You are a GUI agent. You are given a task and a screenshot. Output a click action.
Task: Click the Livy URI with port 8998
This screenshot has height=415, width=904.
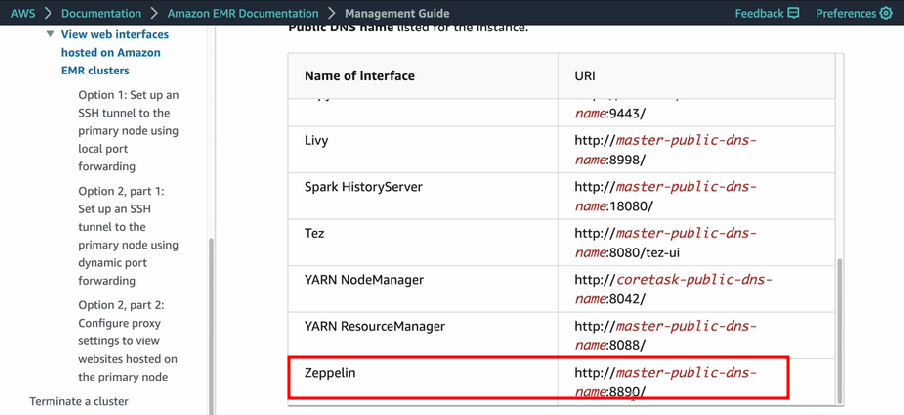coord(665,149)
